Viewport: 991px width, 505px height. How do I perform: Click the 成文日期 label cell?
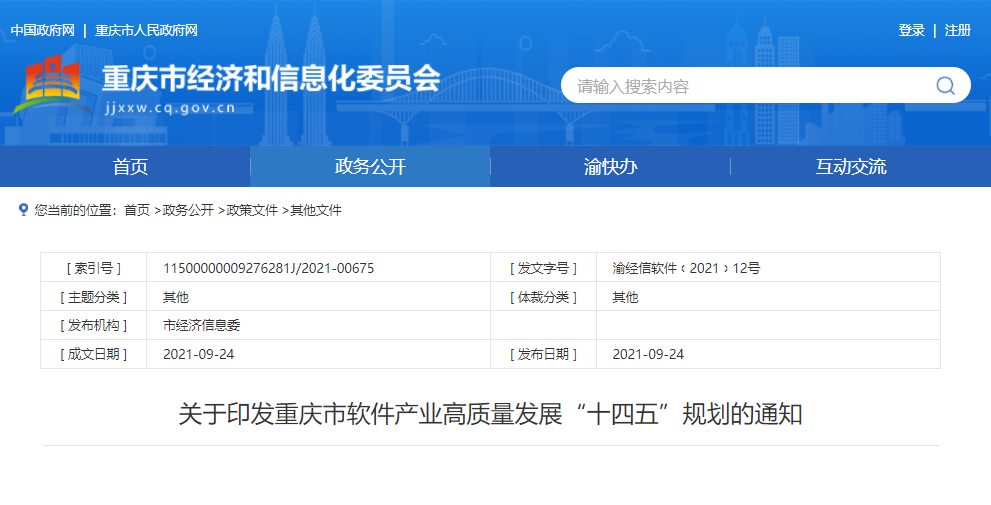(94, 354)
